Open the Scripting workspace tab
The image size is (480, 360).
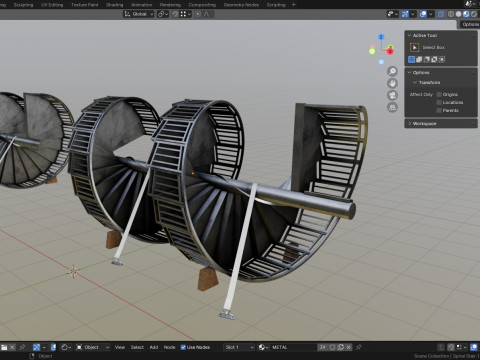(x=276, y=5)
